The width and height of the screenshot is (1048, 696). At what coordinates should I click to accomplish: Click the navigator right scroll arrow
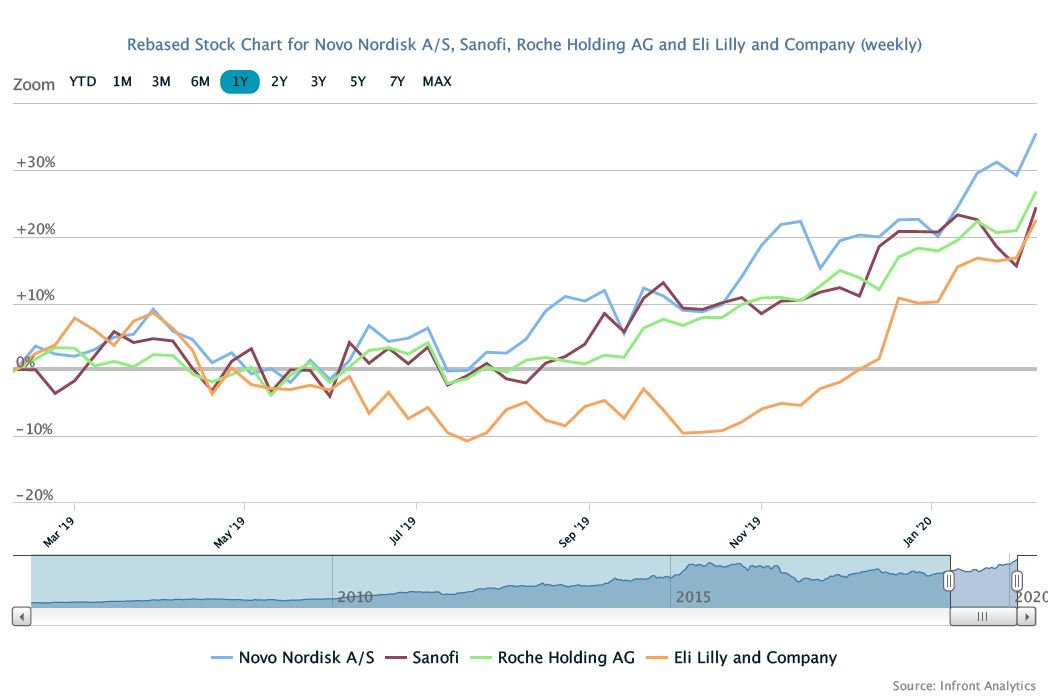[x=1026, y=616]
